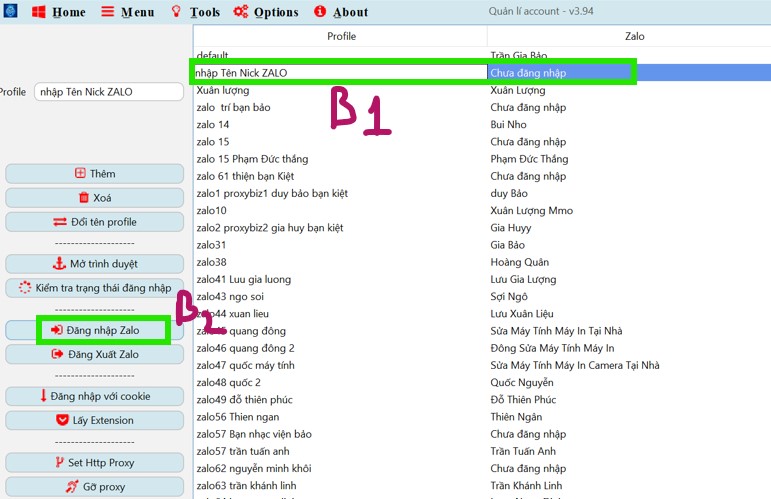This screenshot has height=499, width=771.
Task: Click the Gỡ proxy button
Action: point(95,487)
